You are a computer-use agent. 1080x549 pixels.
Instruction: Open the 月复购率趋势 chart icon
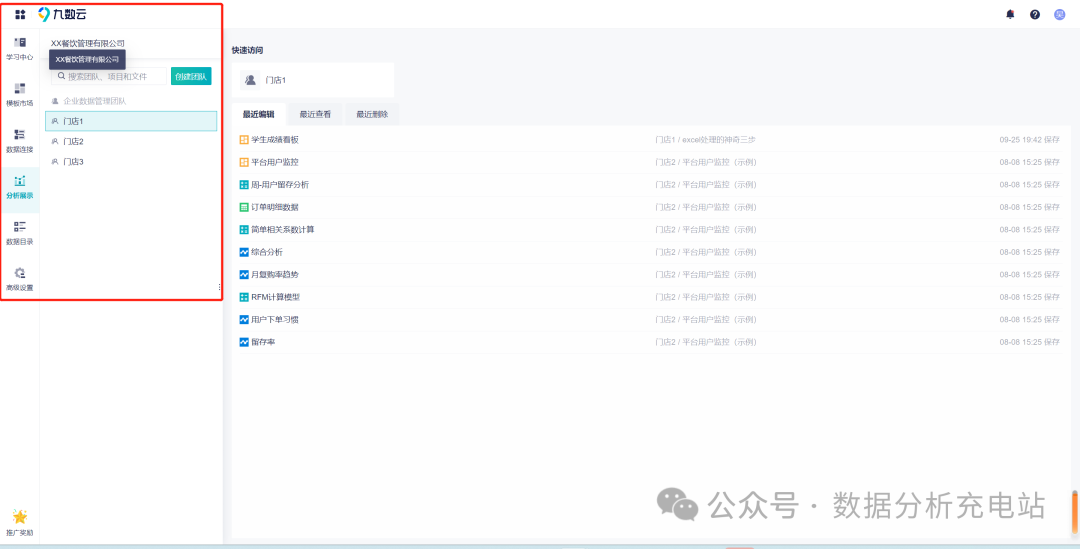243,275
